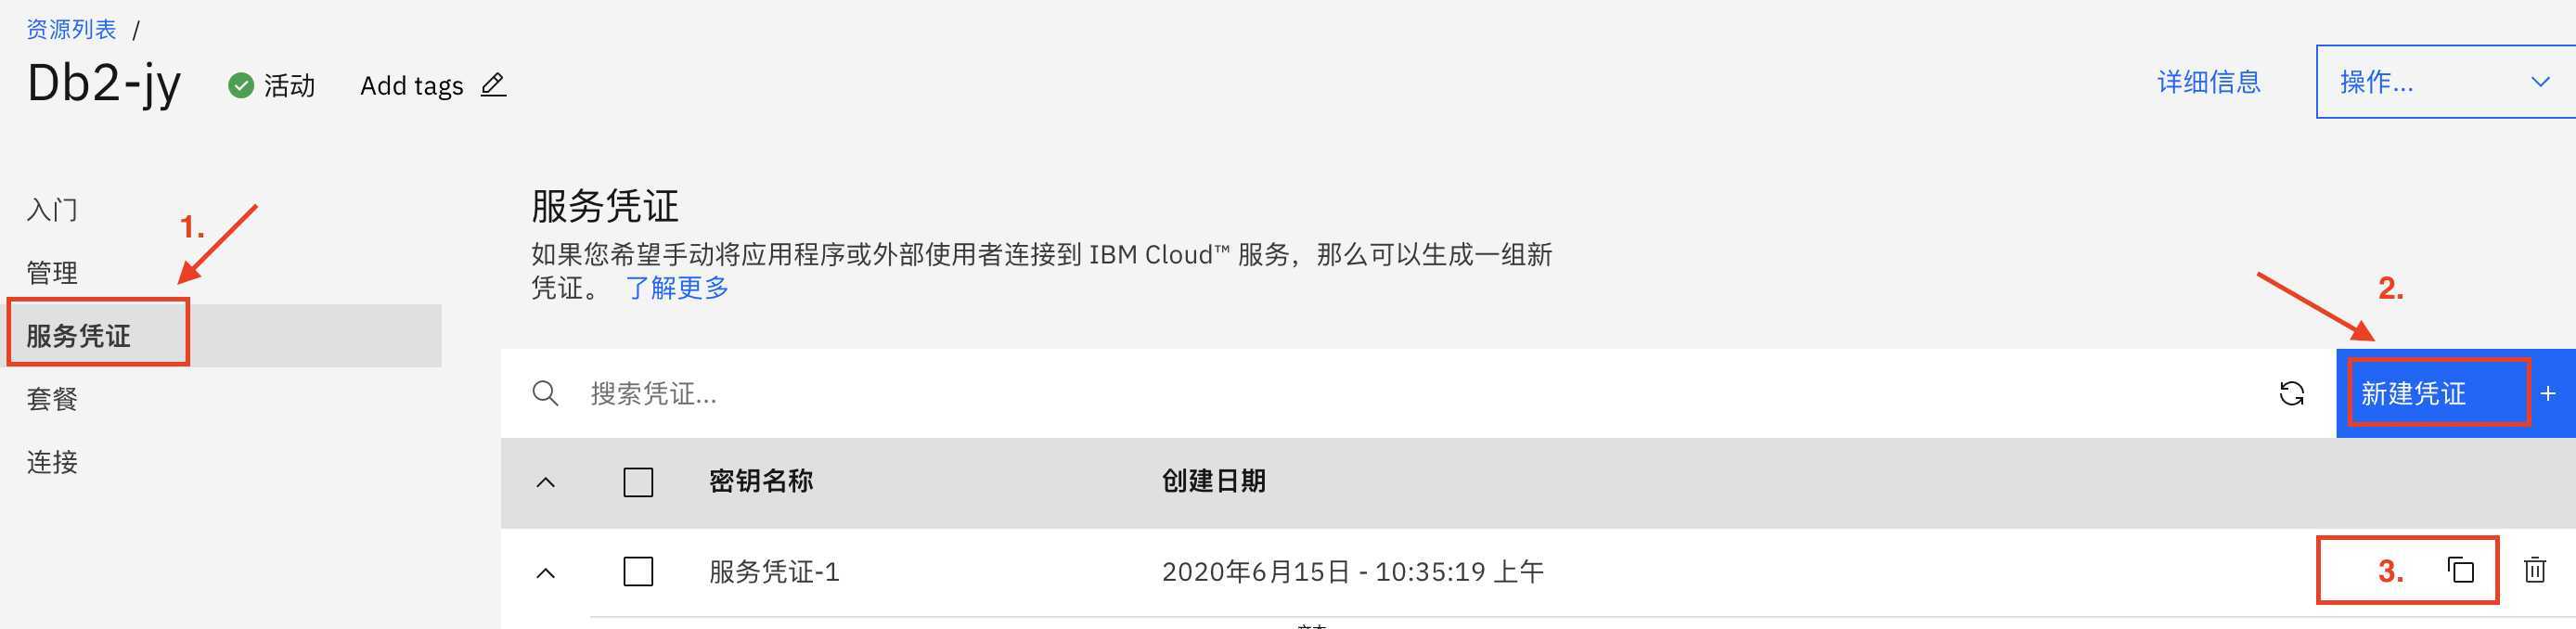The width and height of the screenshot is (2576, 629).
Task: Go back to the 资源列表 breadcrumb
Action: click(x=71, y=29)
